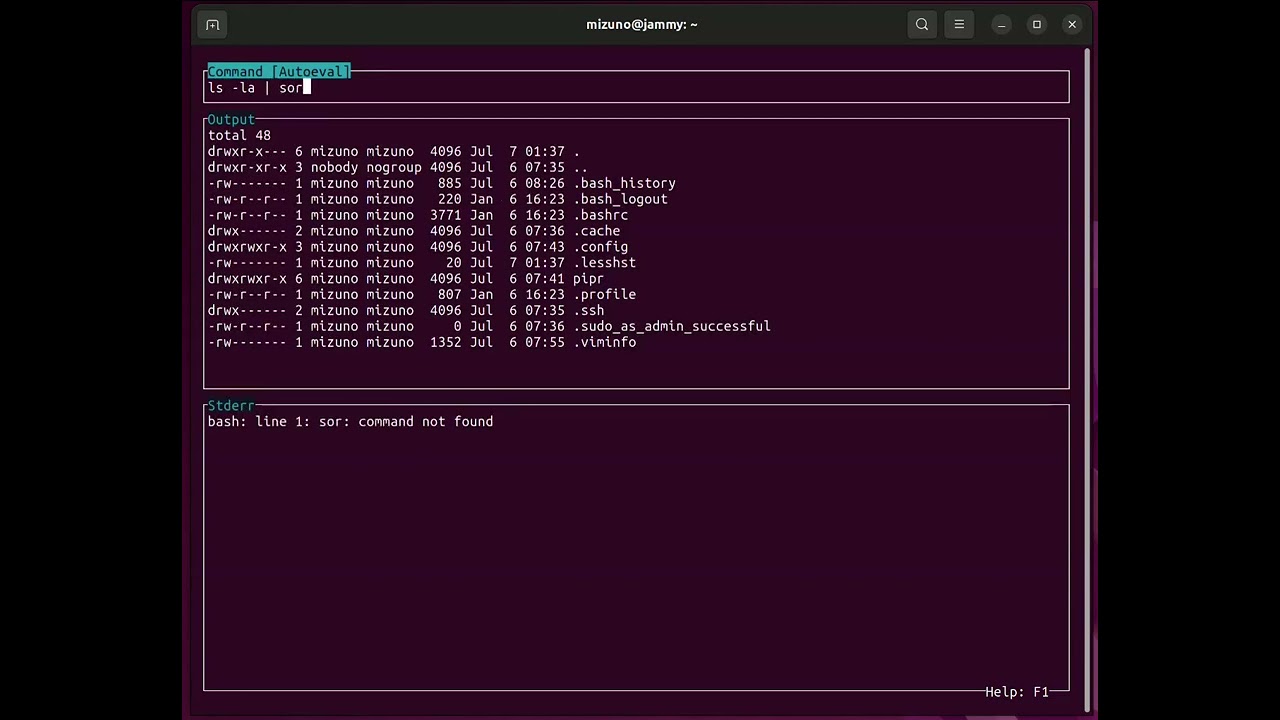Click the Output panel label
The image size is (1280, 720).
[x=231, y=119]
